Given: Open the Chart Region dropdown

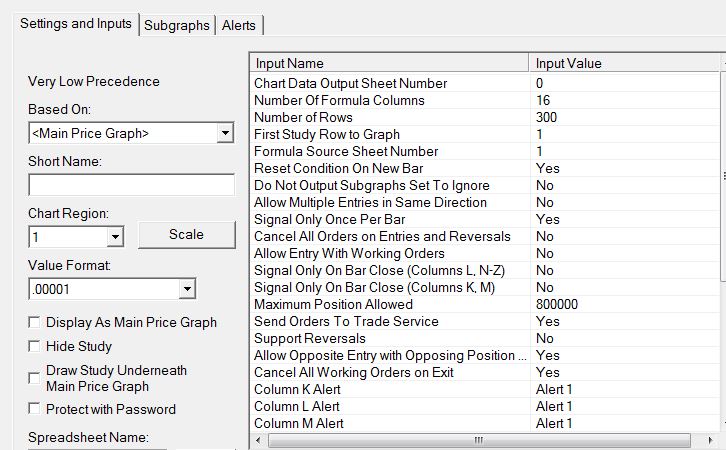Looking at the screenshot, I should (114, 237).
